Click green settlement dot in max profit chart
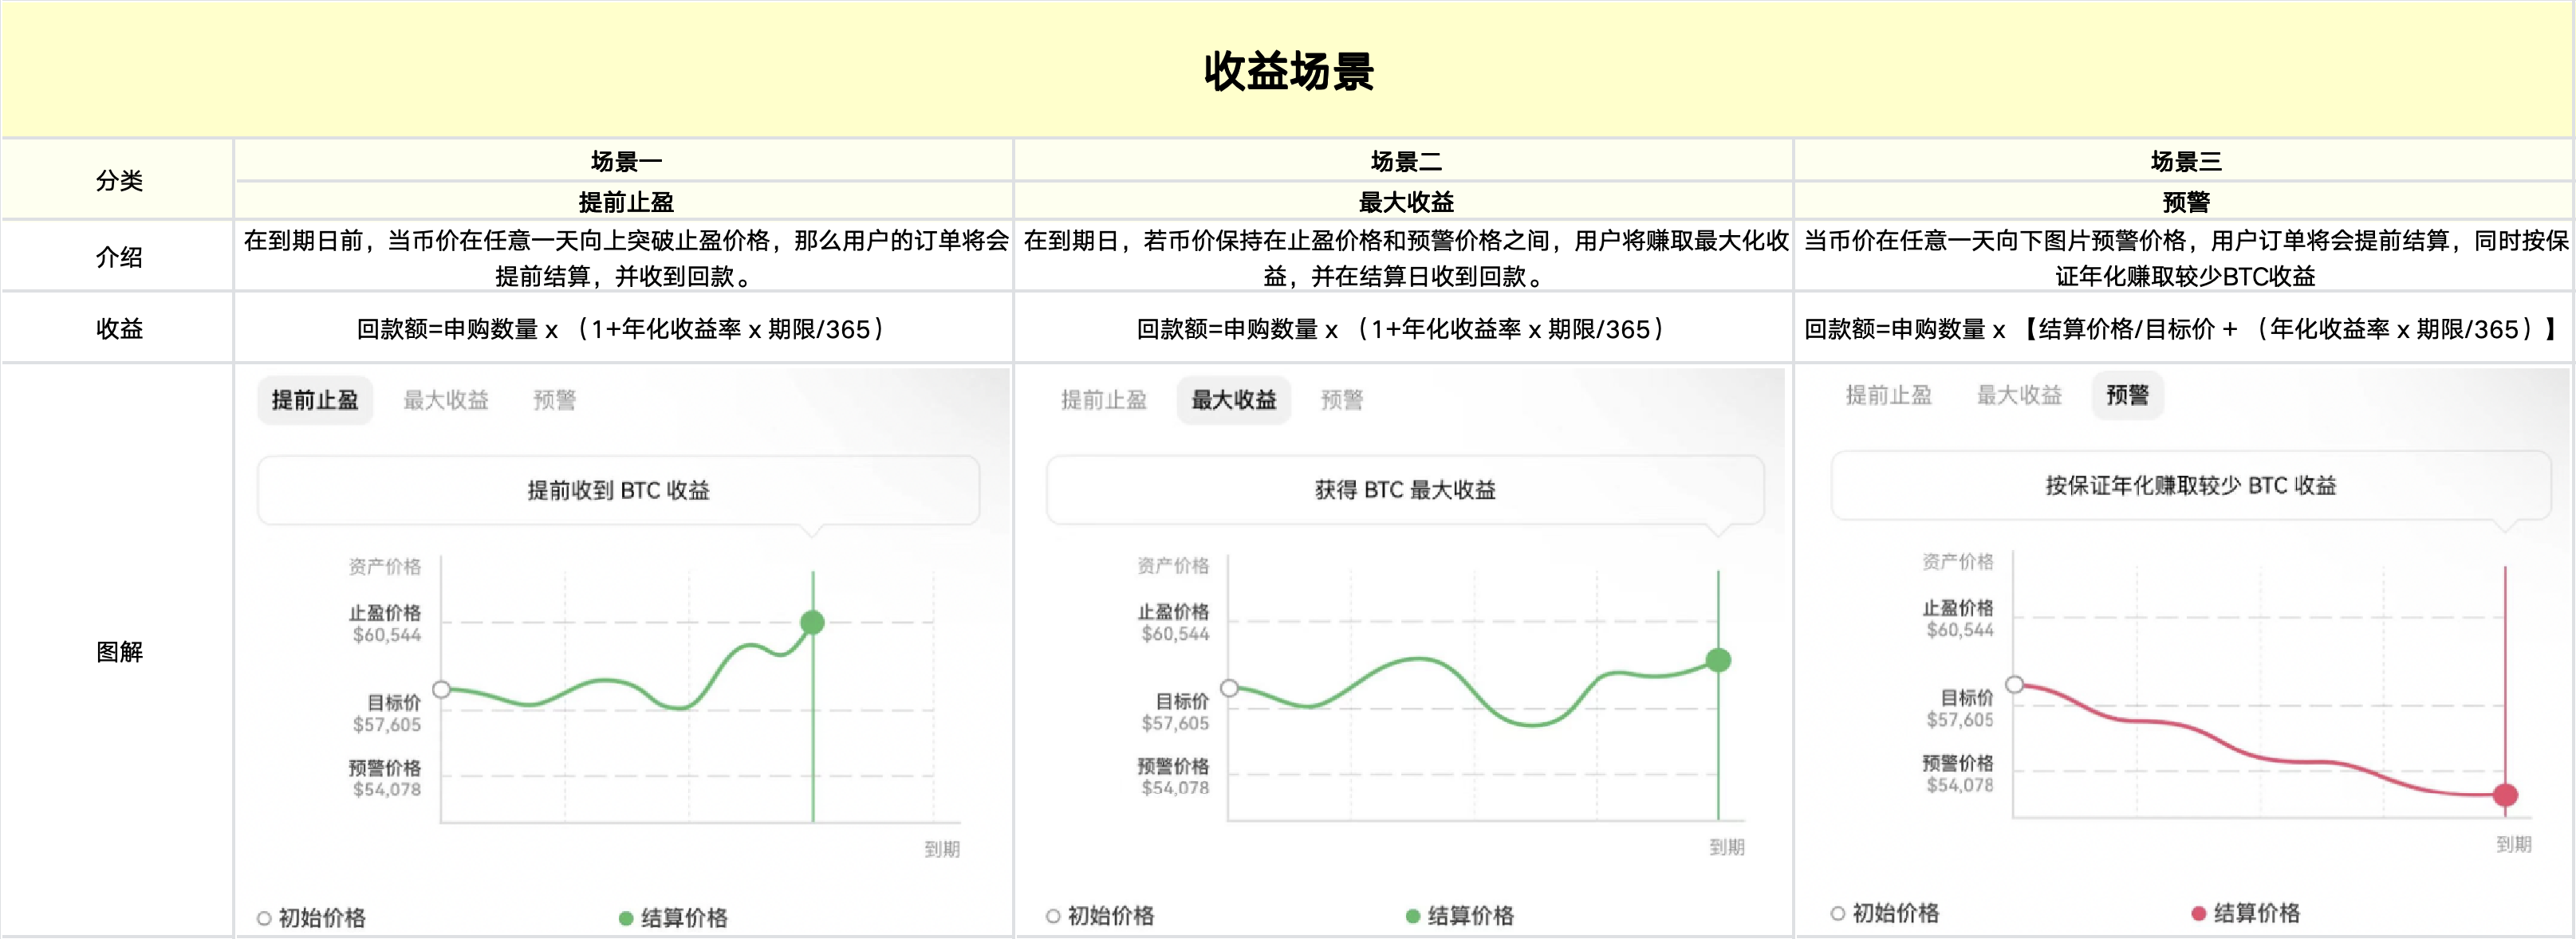 point(1718,660)
